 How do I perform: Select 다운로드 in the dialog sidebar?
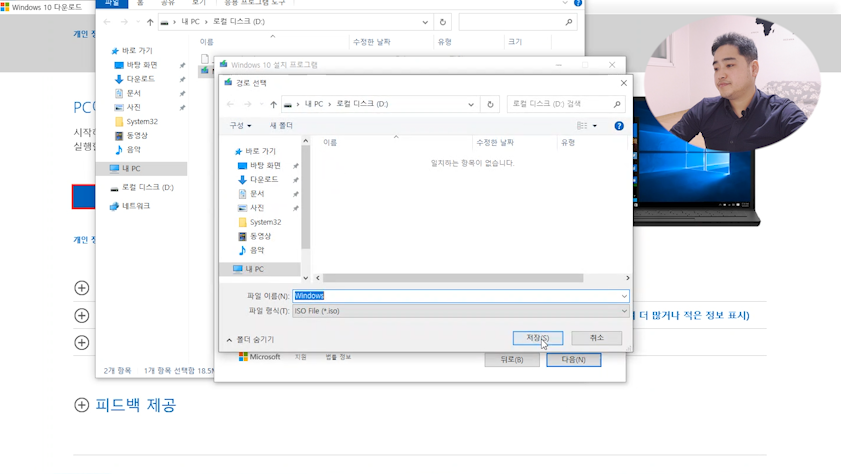[264, 179]
